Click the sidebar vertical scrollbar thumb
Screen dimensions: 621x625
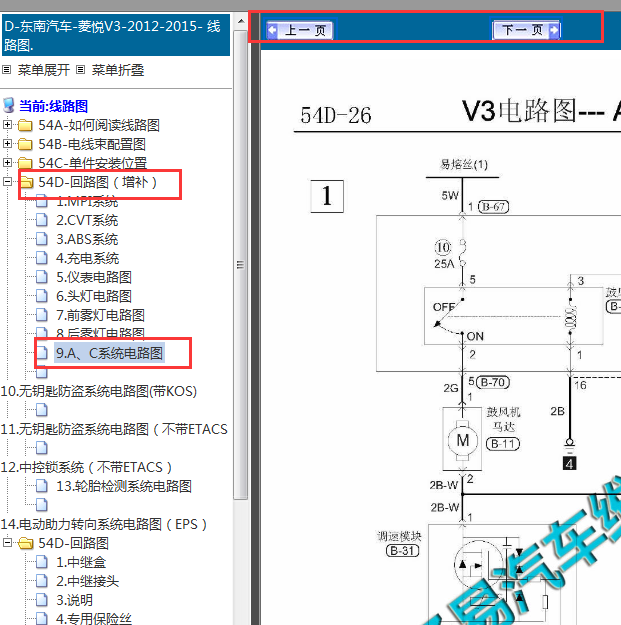click(x=241, y=265)
